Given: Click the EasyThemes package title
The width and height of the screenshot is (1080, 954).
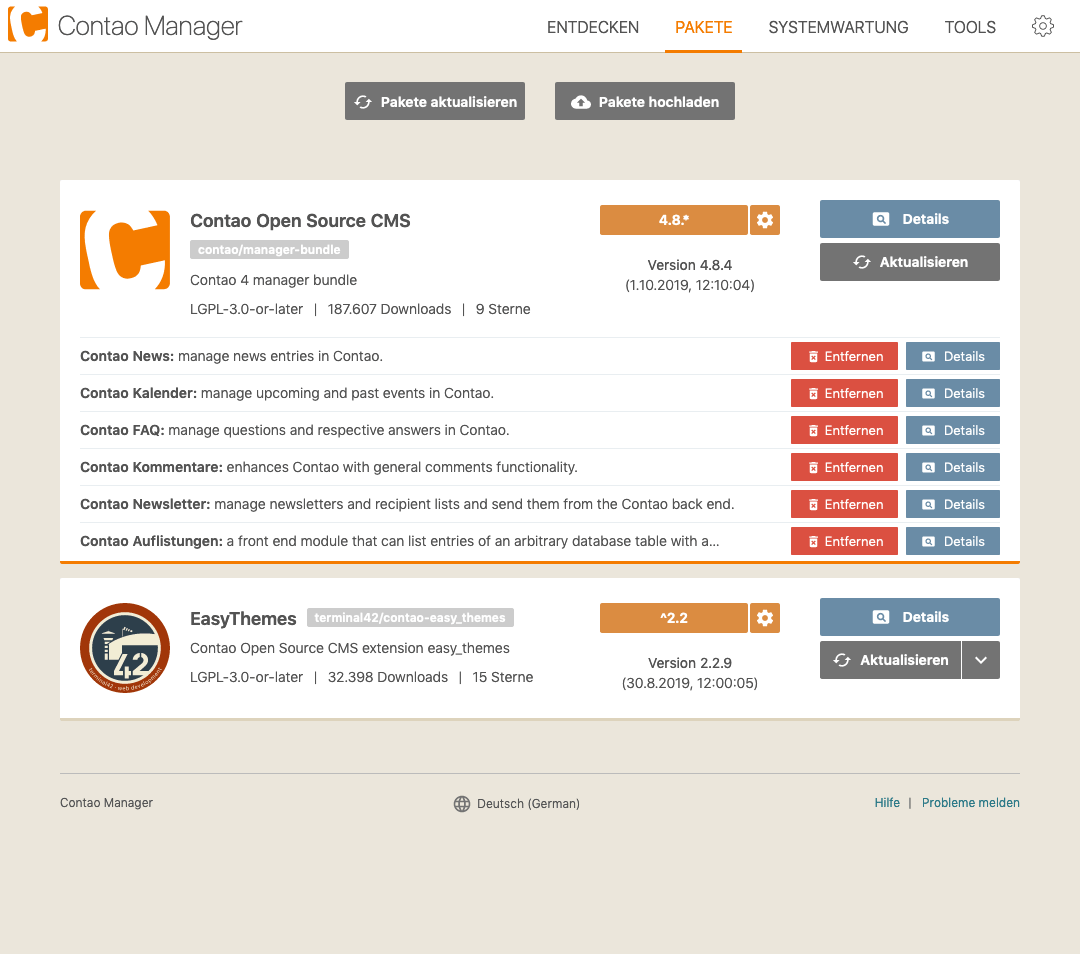Looking at the screenshot, I should [243, 619].
